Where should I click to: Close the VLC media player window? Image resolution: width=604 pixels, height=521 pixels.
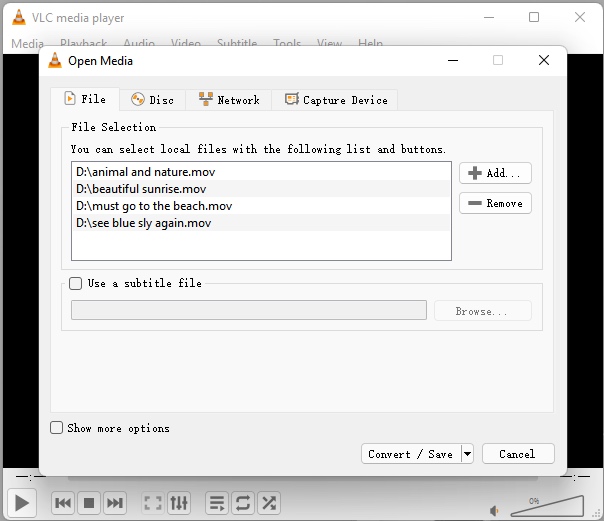point(580,17)
